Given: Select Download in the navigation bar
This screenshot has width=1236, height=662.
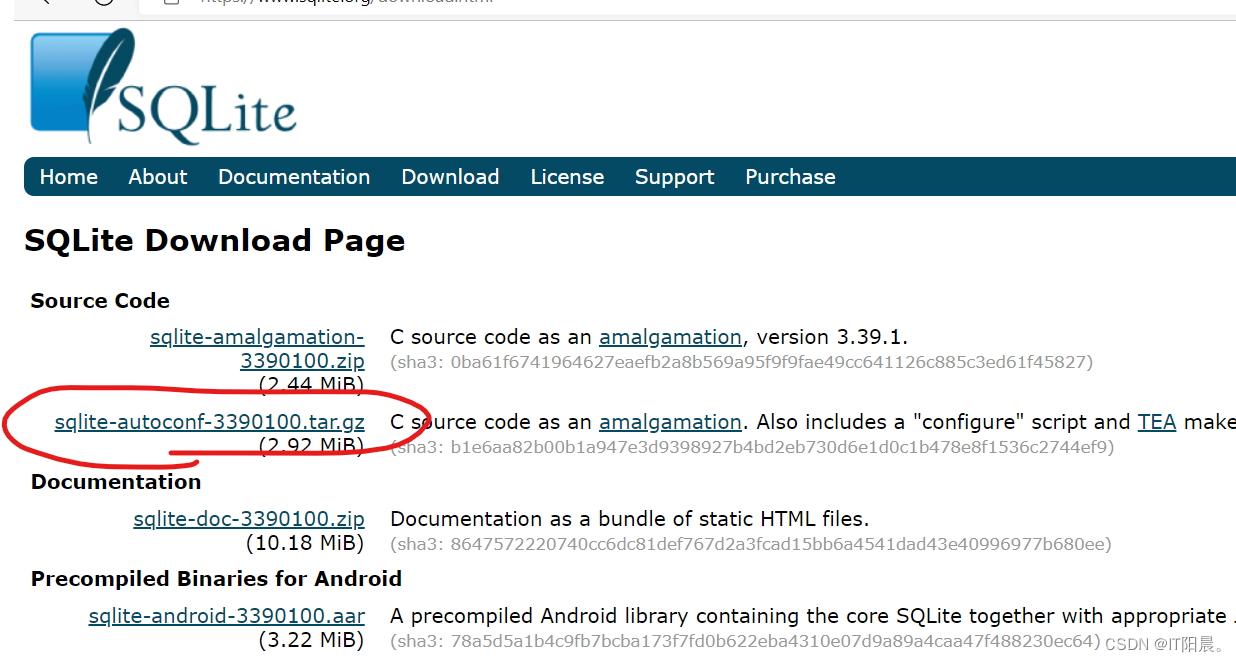Looking at the screenshot, I should coord(450,177).
